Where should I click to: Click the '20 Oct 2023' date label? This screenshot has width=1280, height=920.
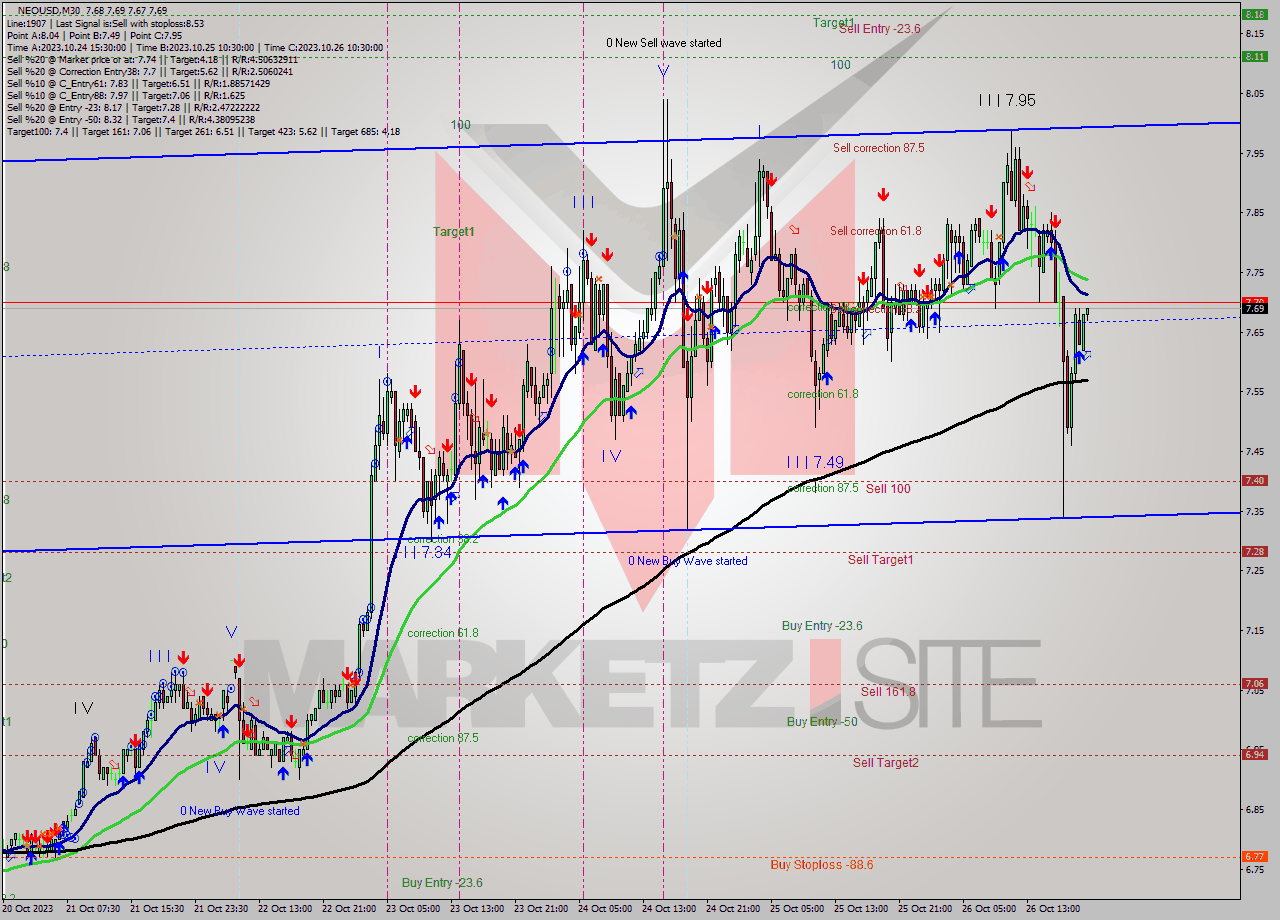click(29, 909)
